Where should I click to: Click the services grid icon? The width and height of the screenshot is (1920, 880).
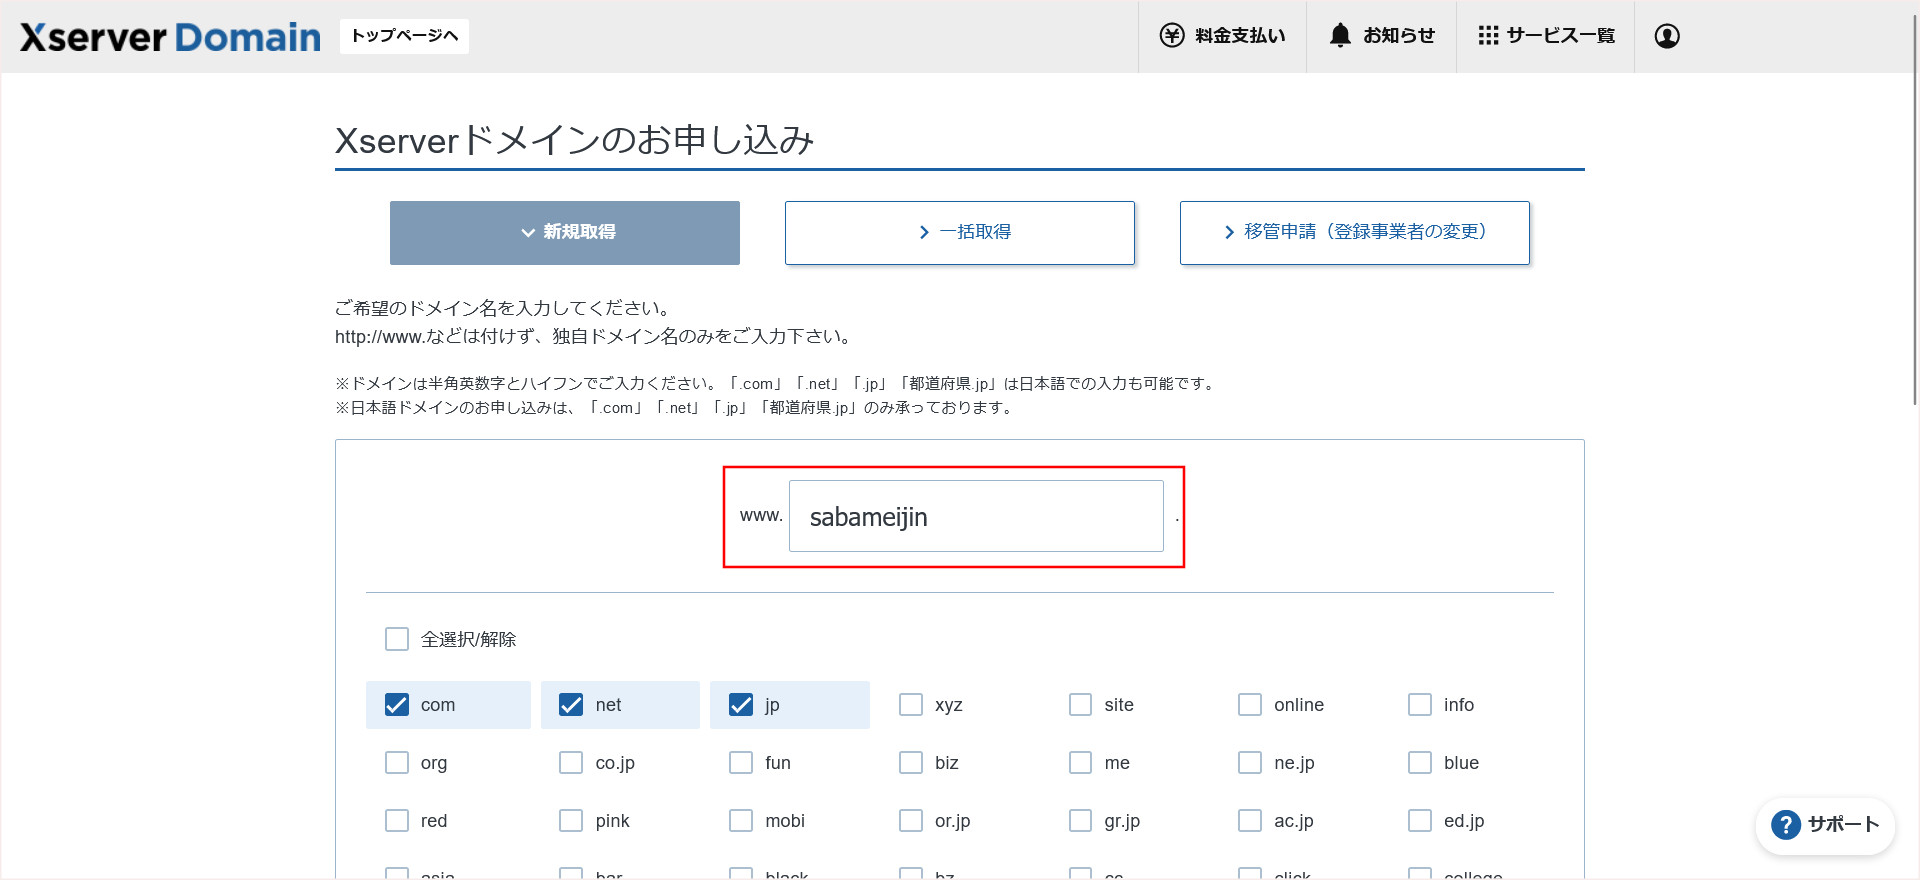coord(1488,36)
